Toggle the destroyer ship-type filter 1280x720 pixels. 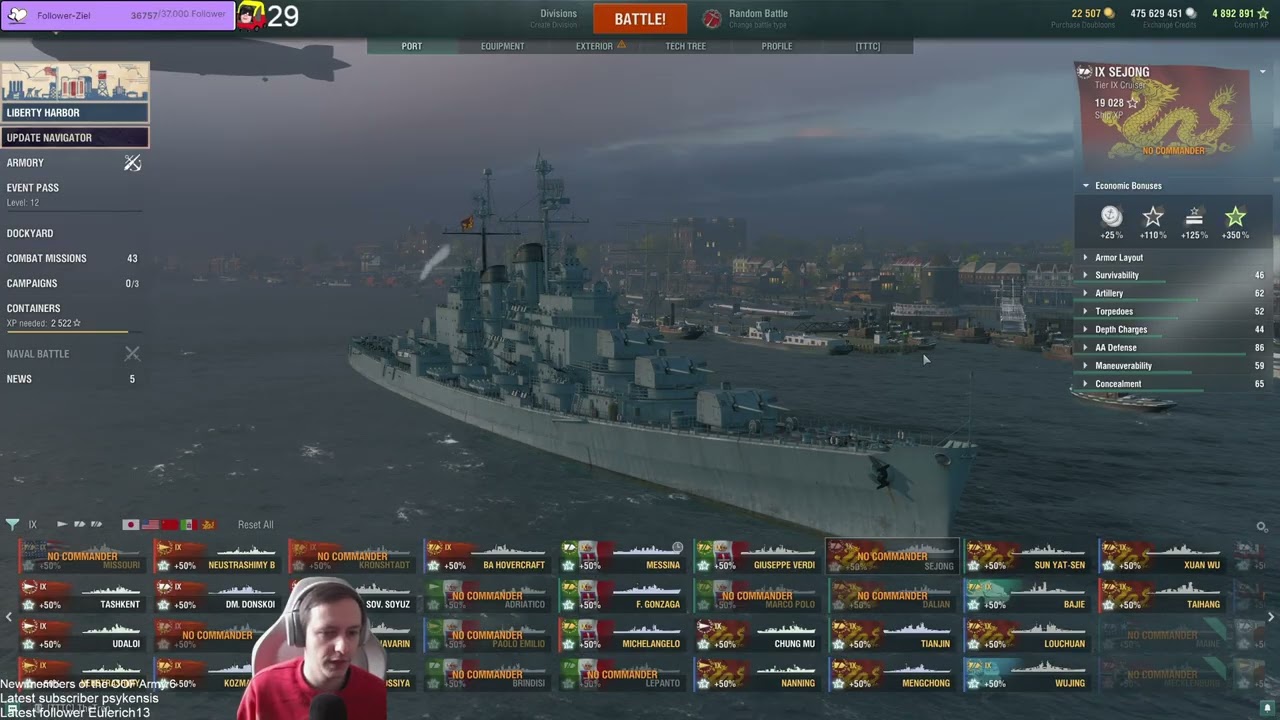pos(62,525)
